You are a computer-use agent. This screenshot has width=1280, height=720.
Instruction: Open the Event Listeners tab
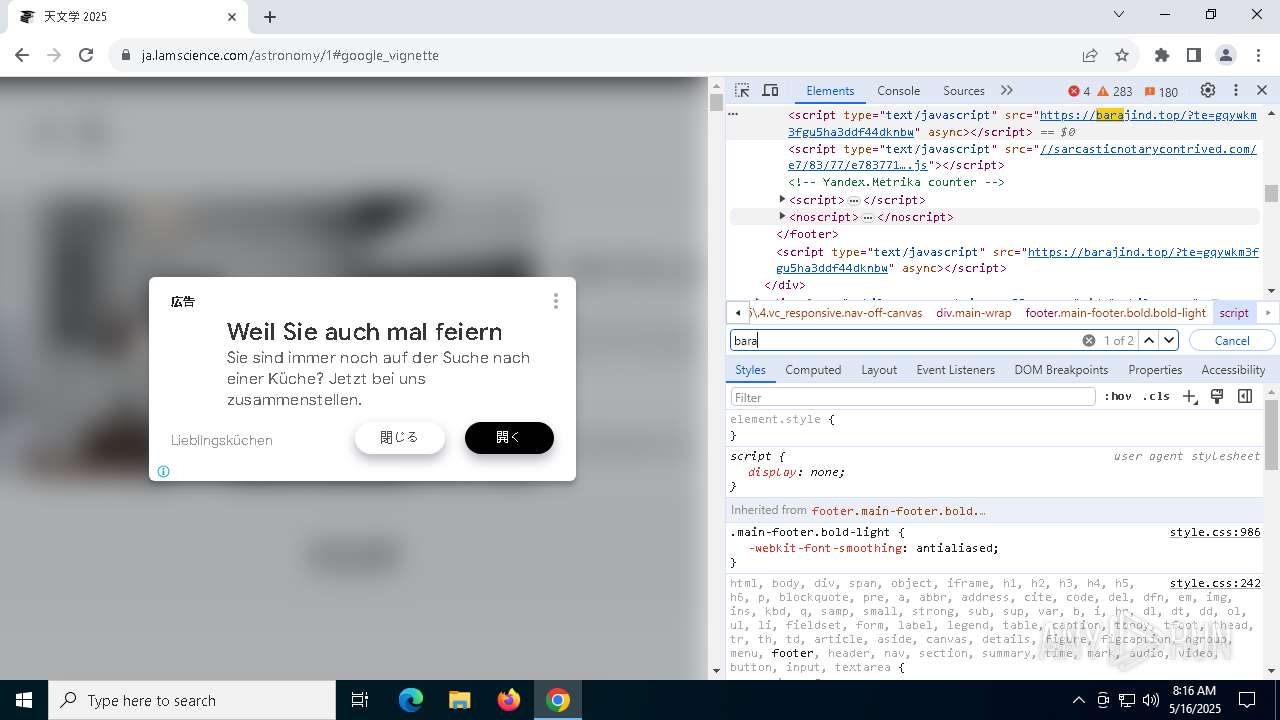(x=955, y=370)
